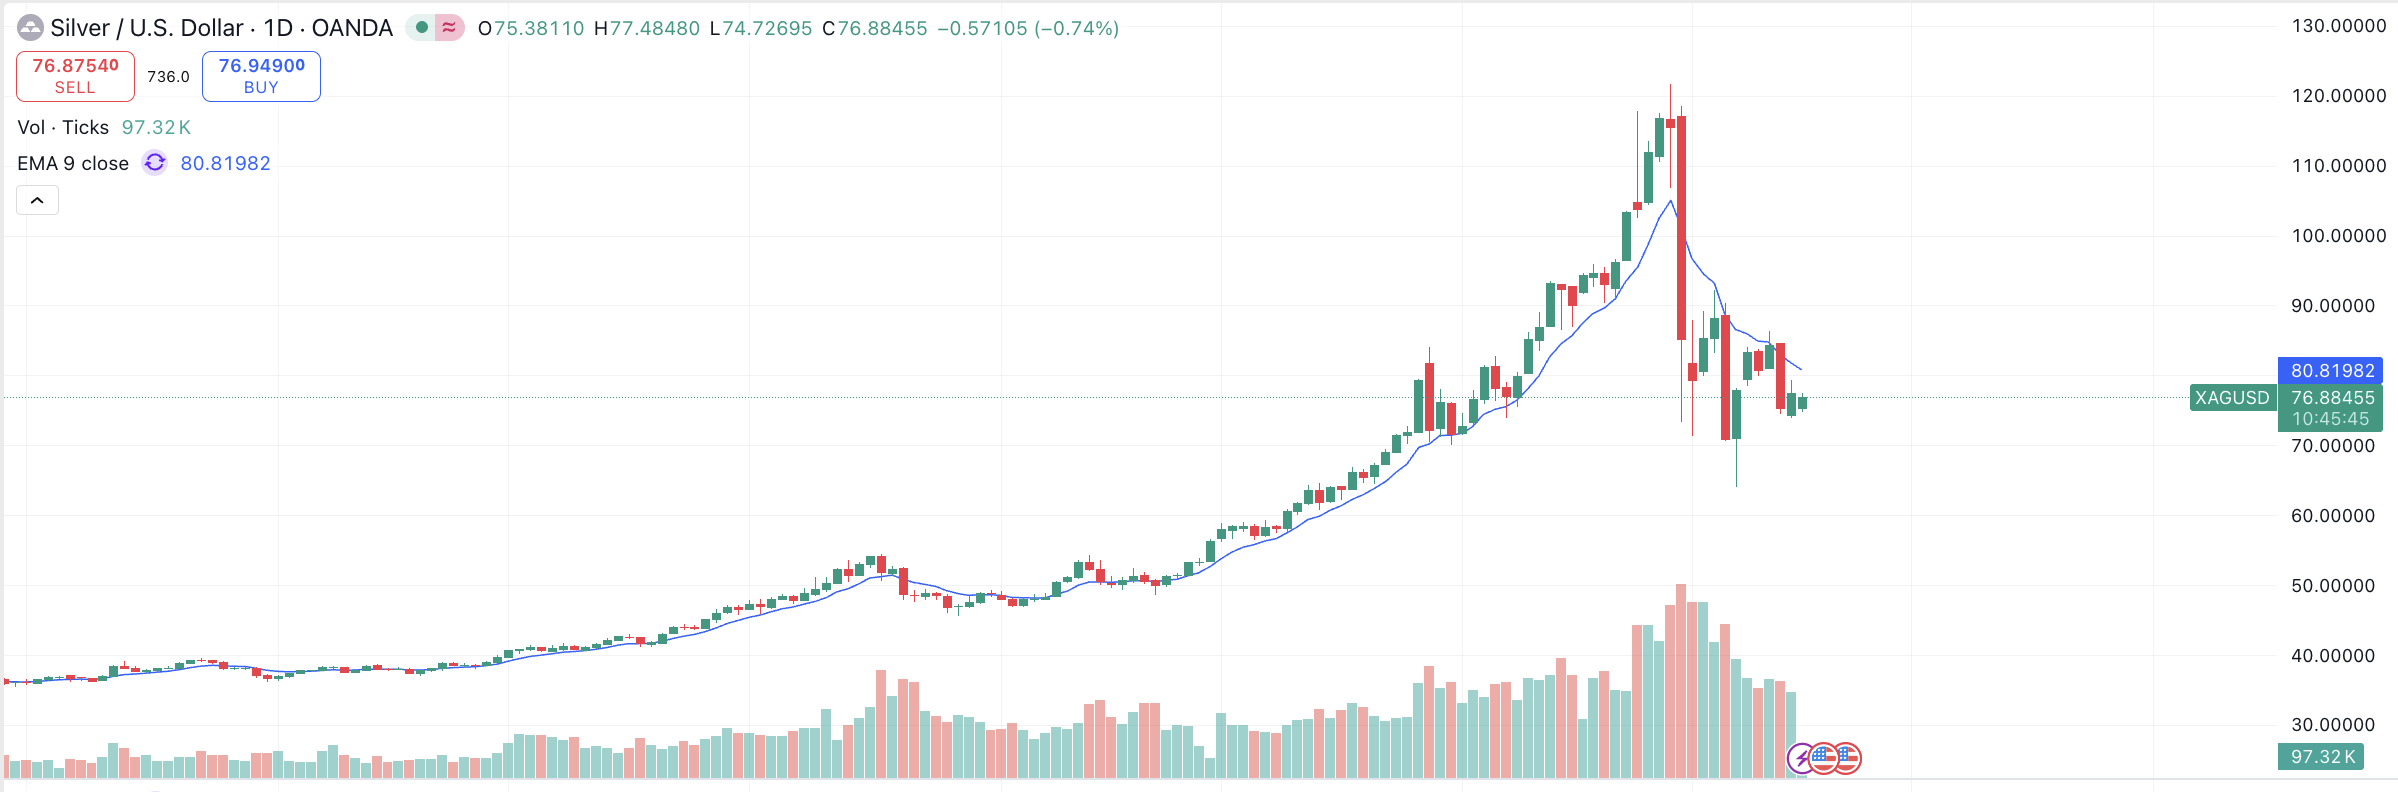
Task: Click the spread value 736.0
Action: (x=168, y=77)
